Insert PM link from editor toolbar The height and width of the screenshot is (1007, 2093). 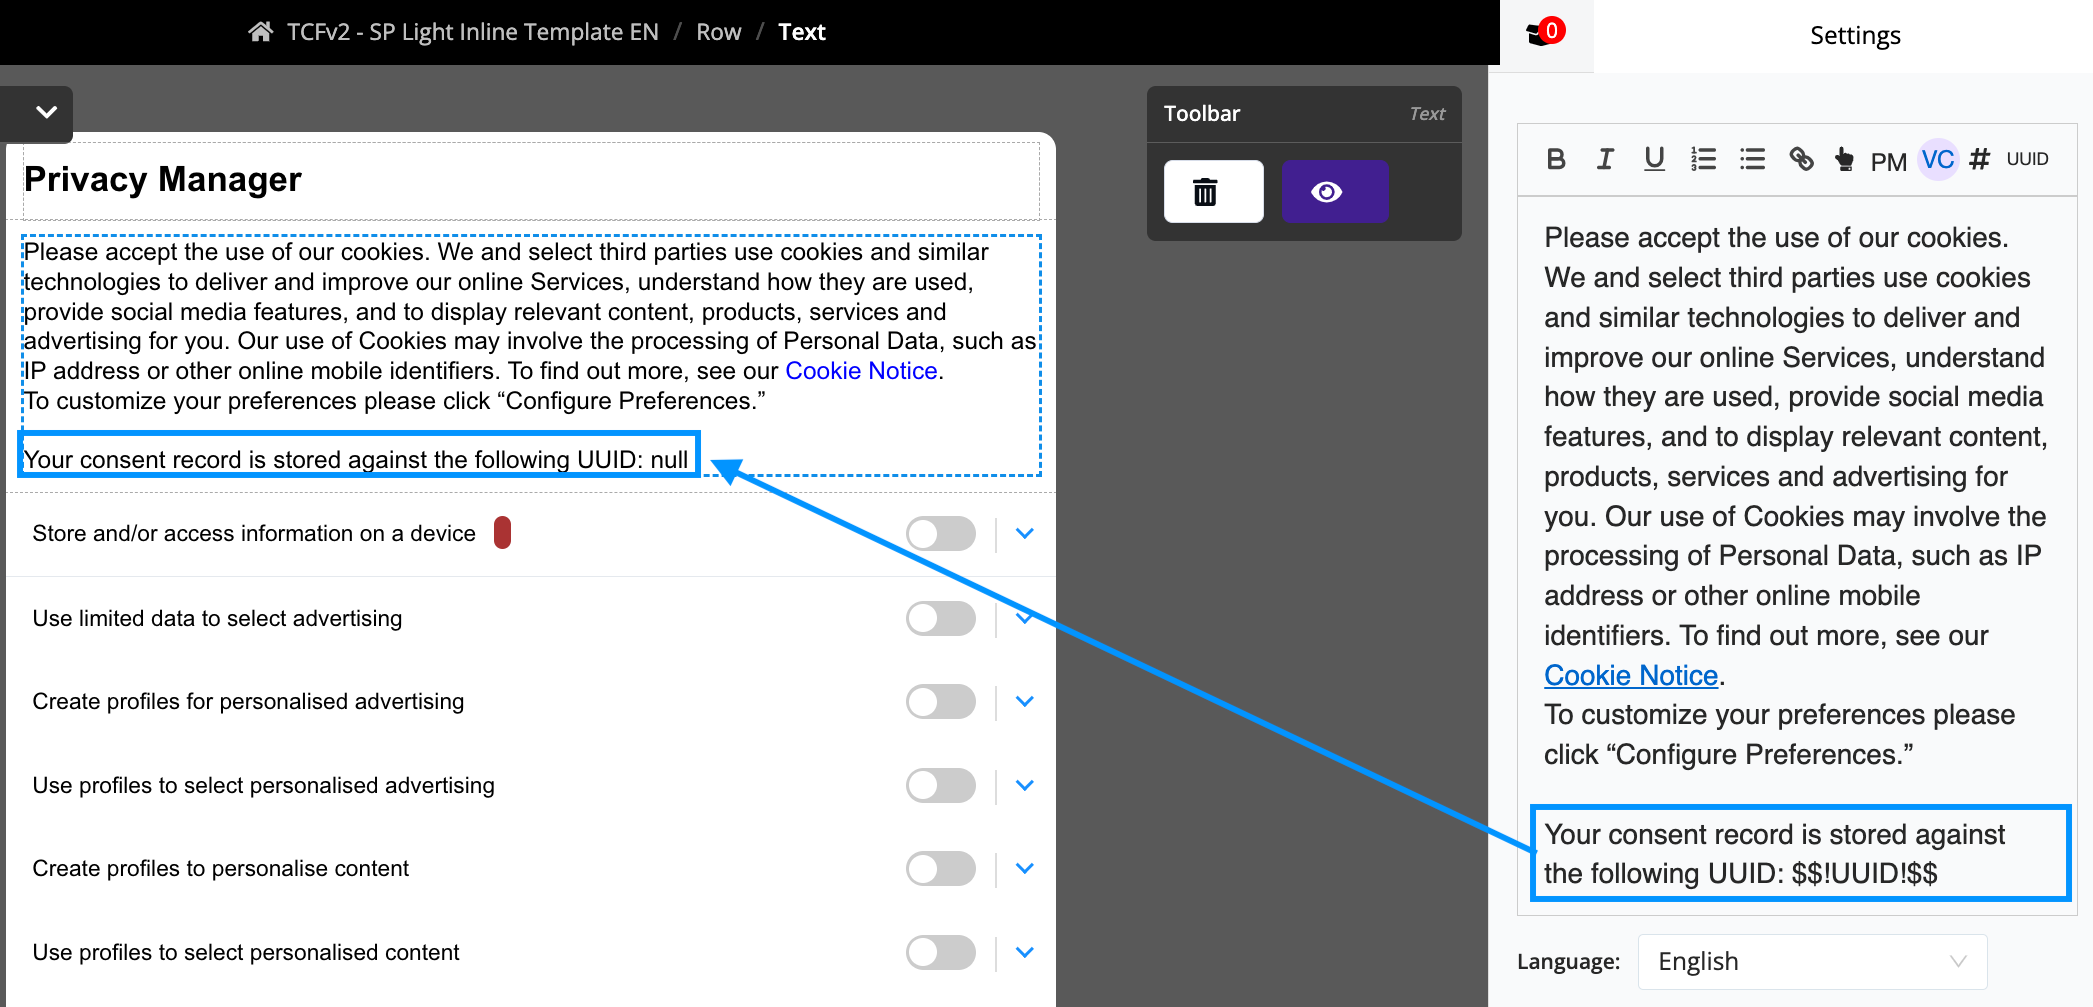click(x=1888, y=161)
